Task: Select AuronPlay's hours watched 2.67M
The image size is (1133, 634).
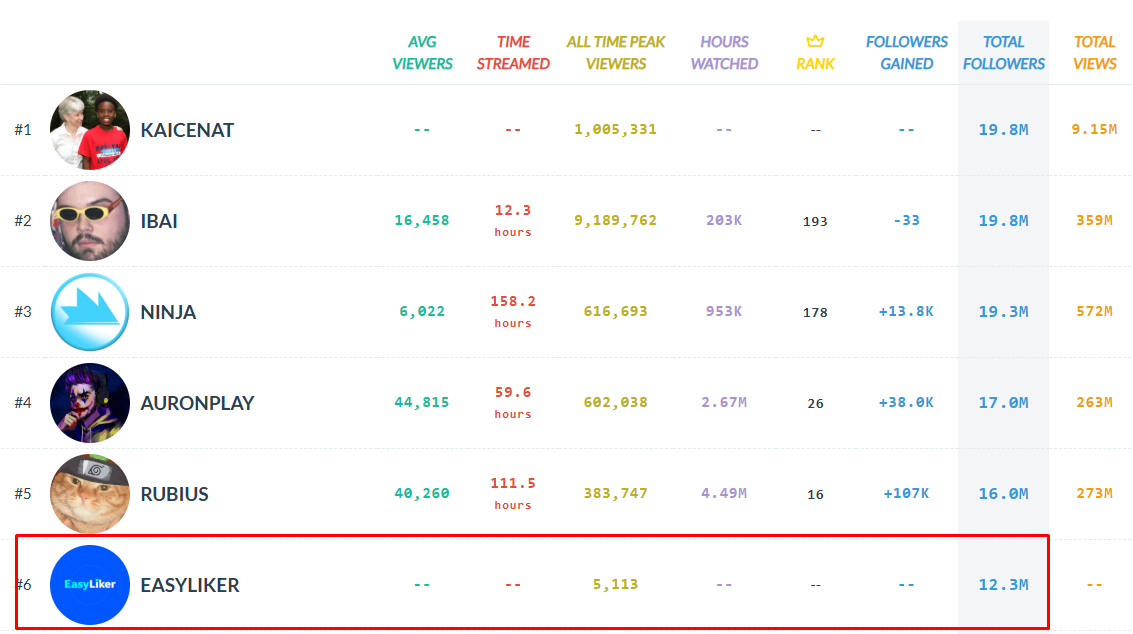Action: point(724,403)
